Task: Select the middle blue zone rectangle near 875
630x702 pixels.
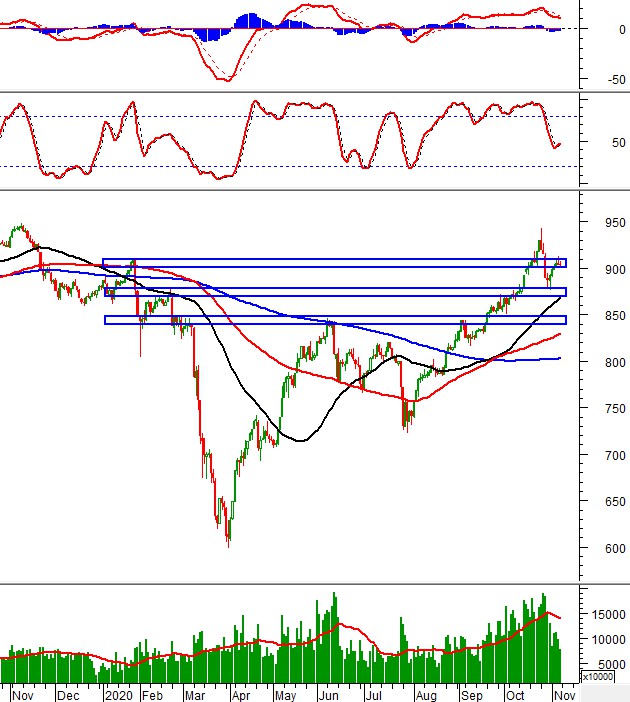Action: click(x=334, y=292)
